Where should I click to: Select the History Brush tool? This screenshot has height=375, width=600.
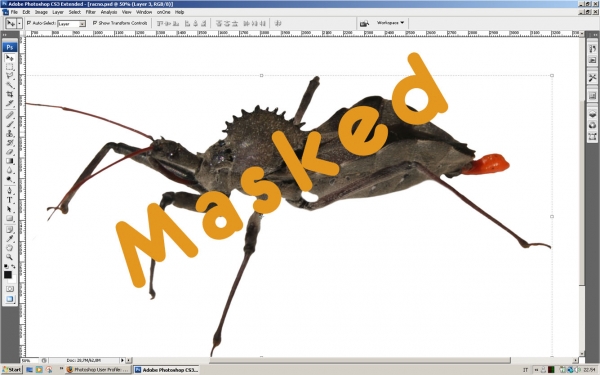pyautogui.click(x=10, y=143)
